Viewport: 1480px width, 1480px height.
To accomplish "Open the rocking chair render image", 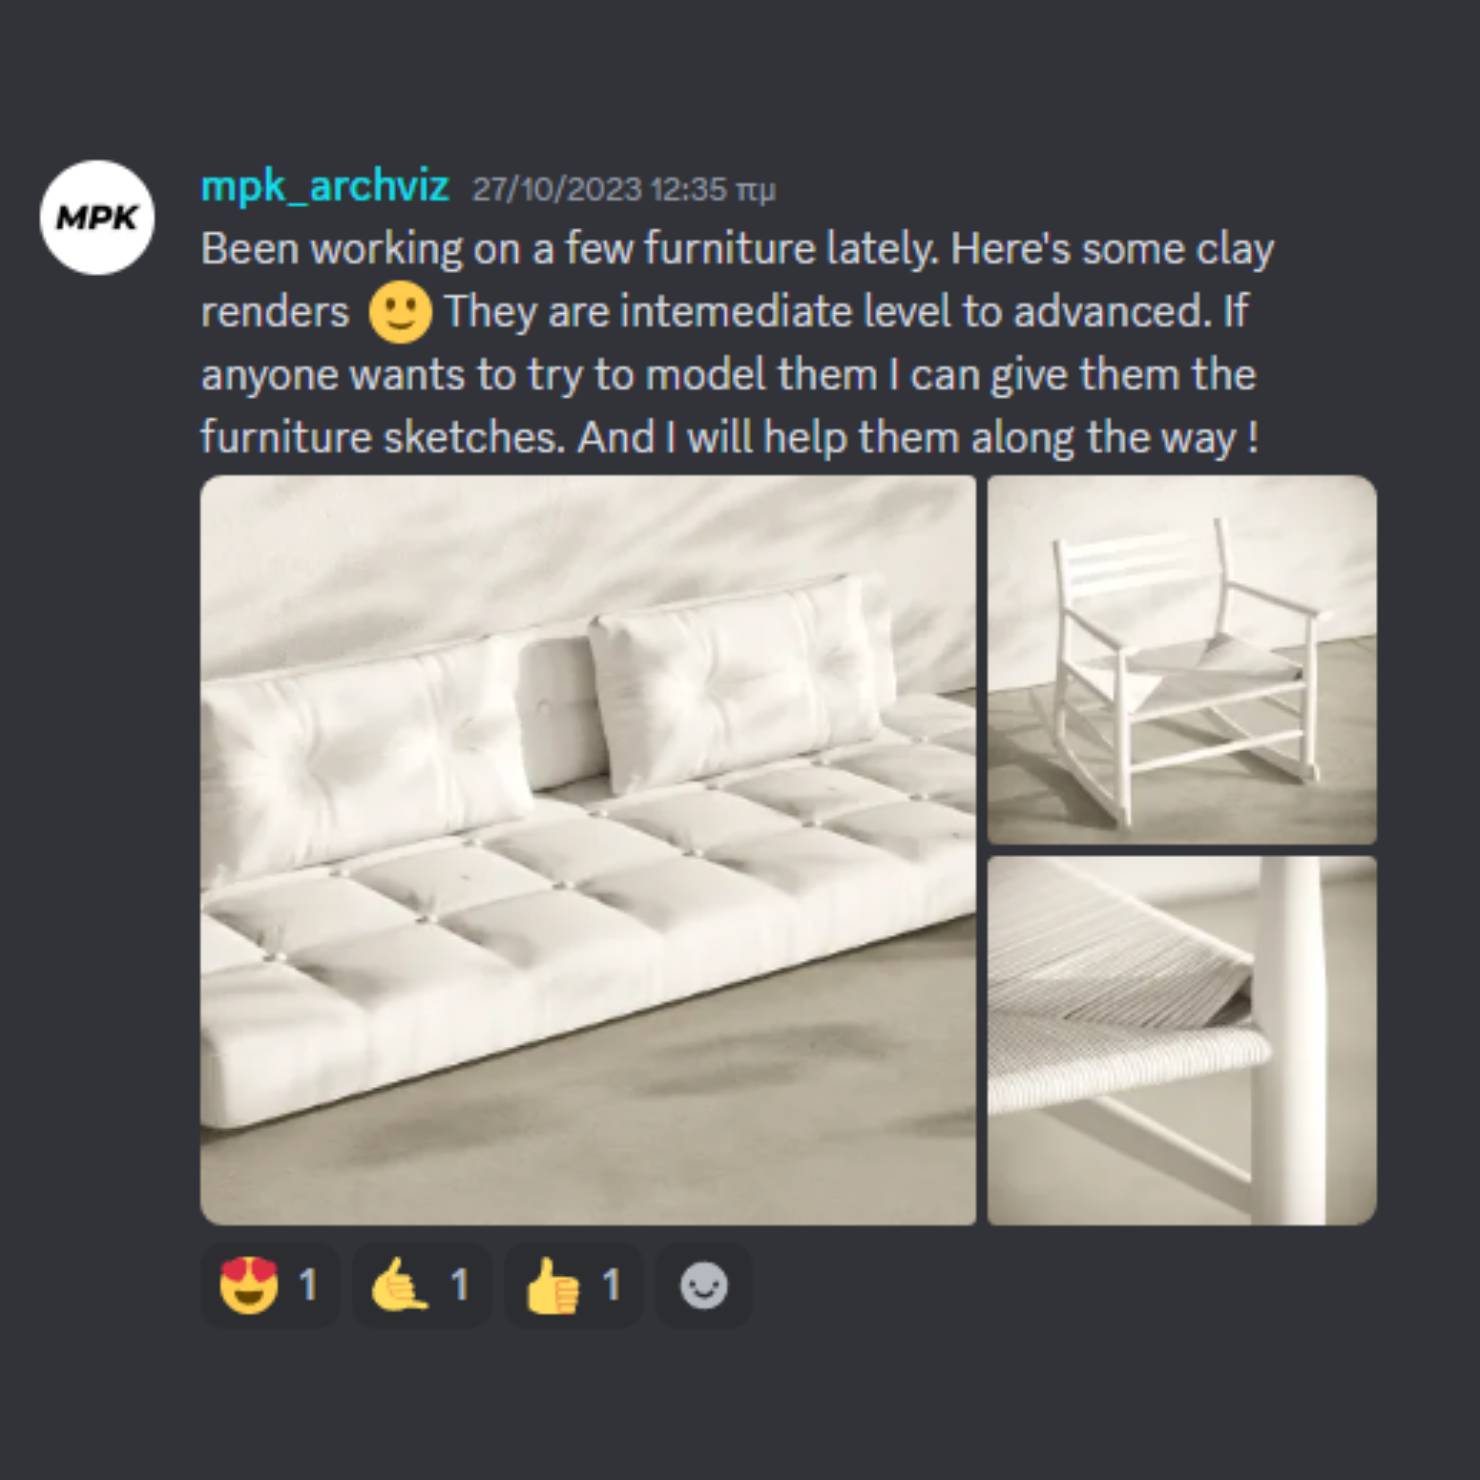I will coord(1182,660).
